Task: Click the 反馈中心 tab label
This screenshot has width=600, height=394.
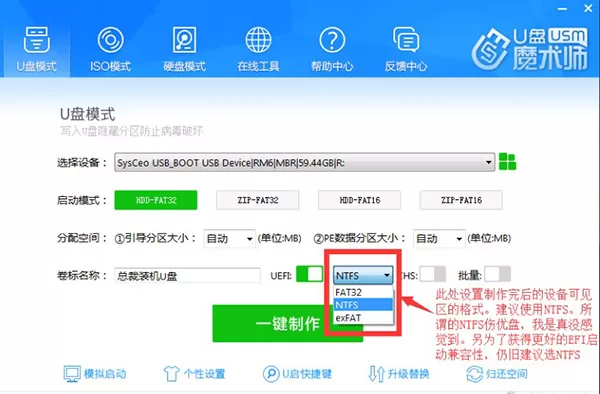Action: (406, 66)
